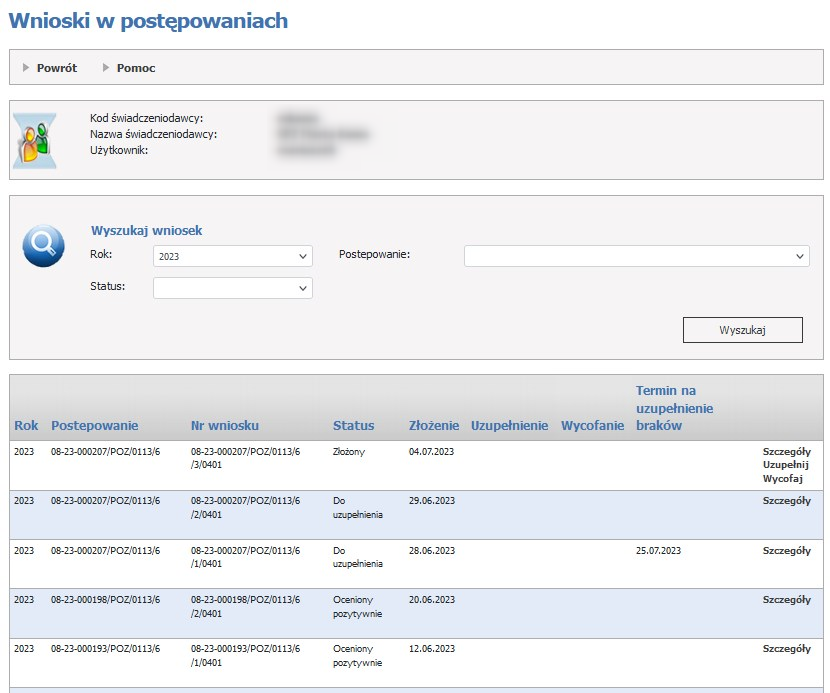Expand the Postepowanie dropdown in search form
This screenshot has height=693, width=830.
(636, 257)
